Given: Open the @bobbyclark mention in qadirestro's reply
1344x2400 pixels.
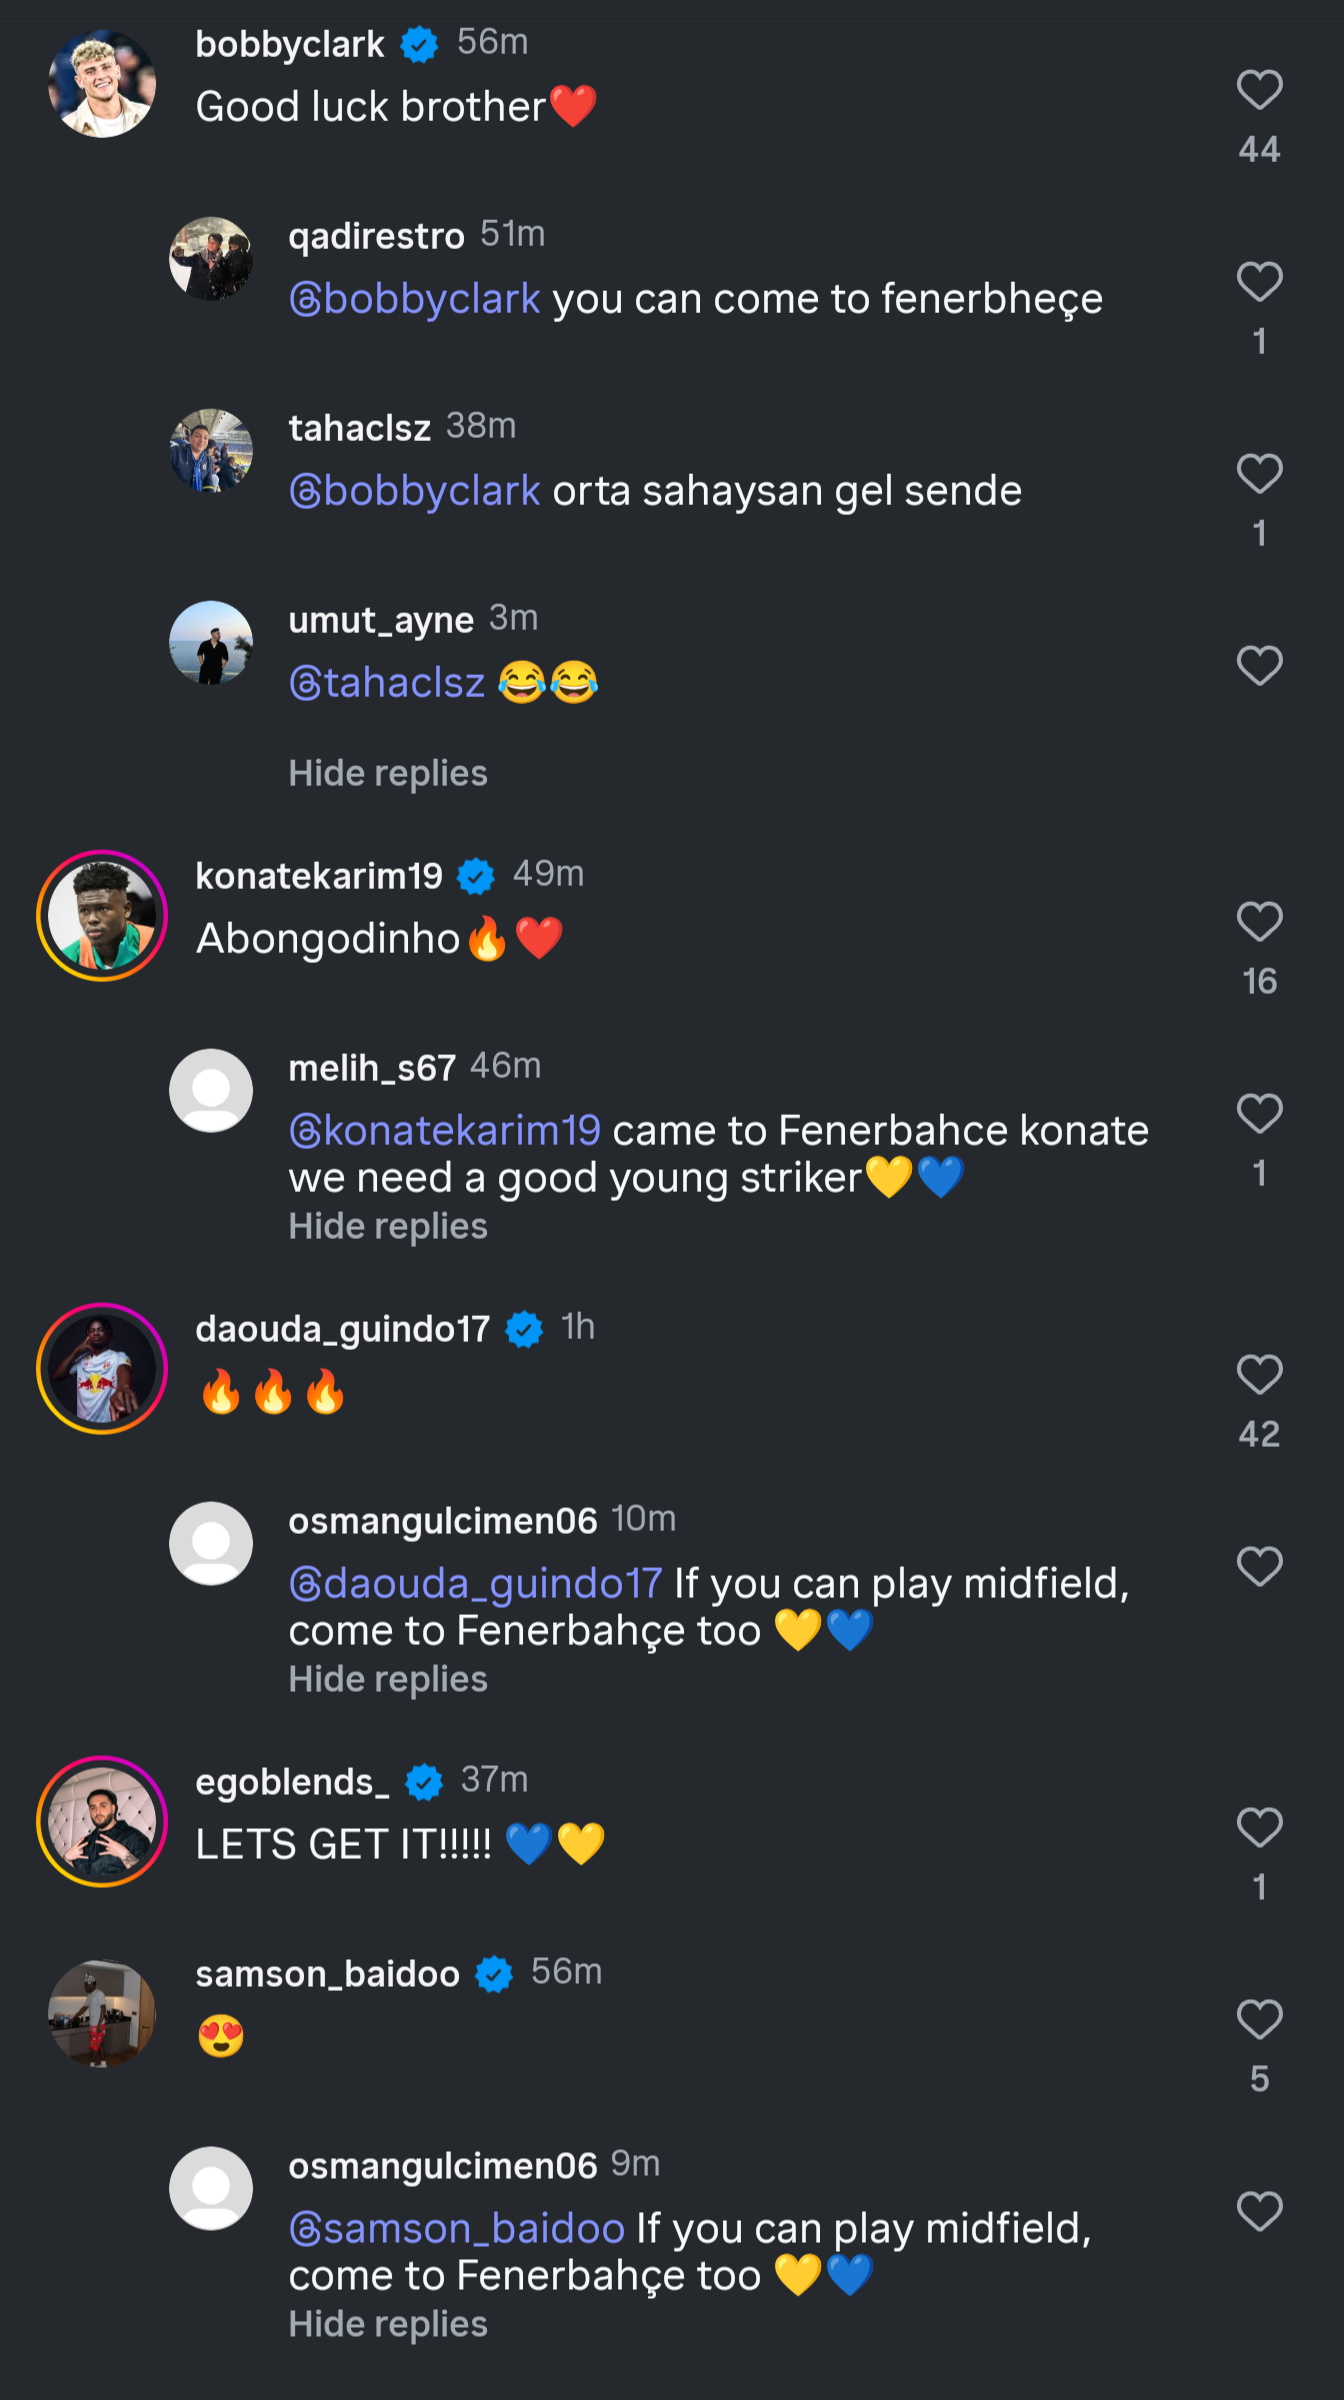Looking at the screenshot, I should point(415,299).
